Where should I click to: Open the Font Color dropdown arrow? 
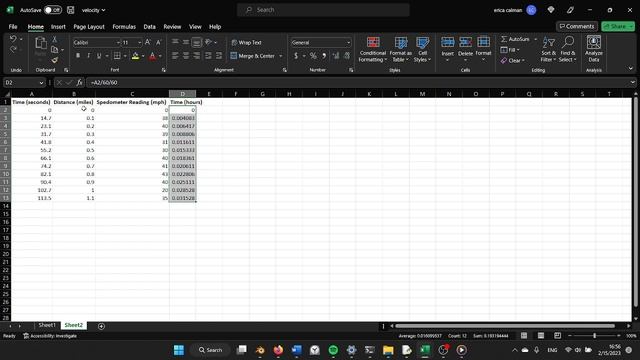(x=160, y=56)
